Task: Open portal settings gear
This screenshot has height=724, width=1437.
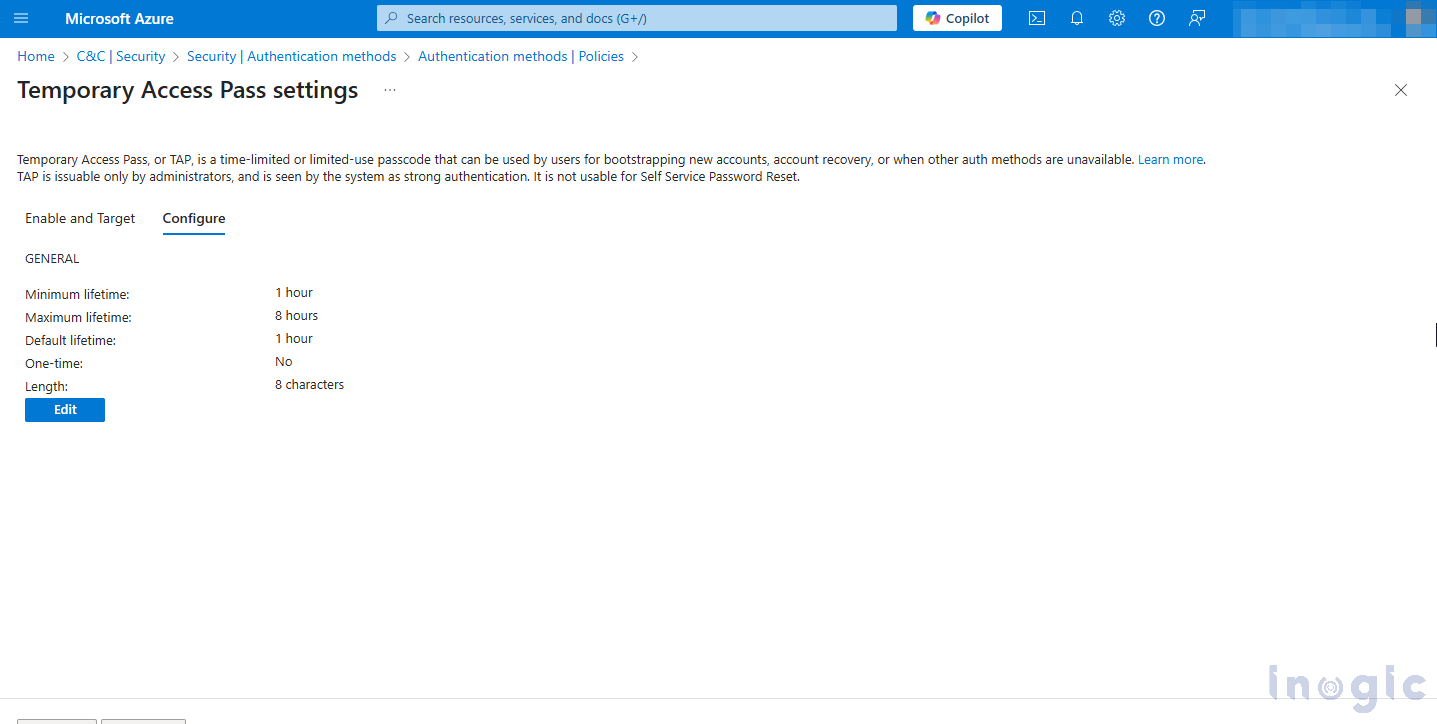Action: pyautogui.click(x=1117, y=18)
